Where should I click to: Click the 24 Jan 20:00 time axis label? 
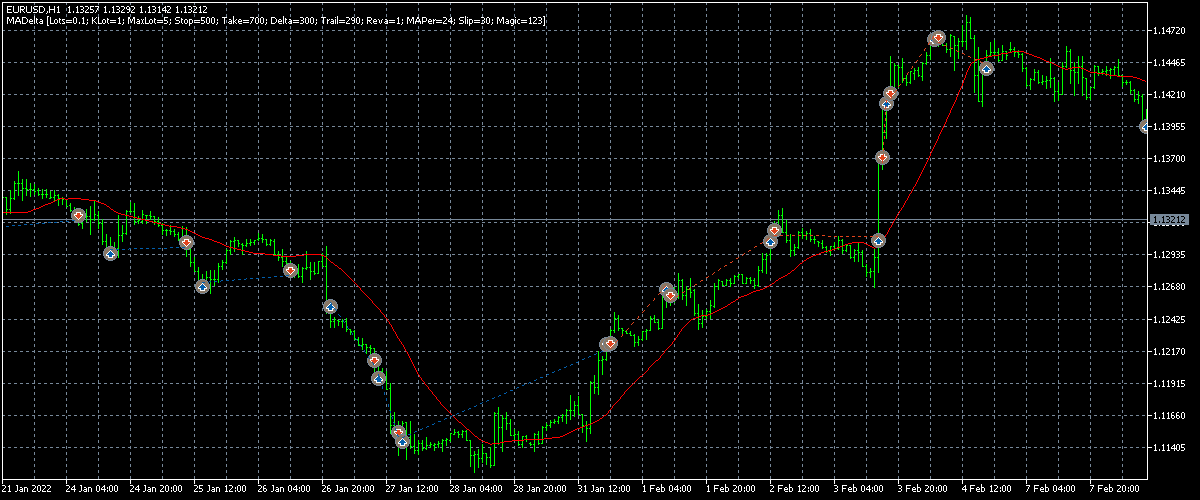pyautogui.click(x=155, y=490)
